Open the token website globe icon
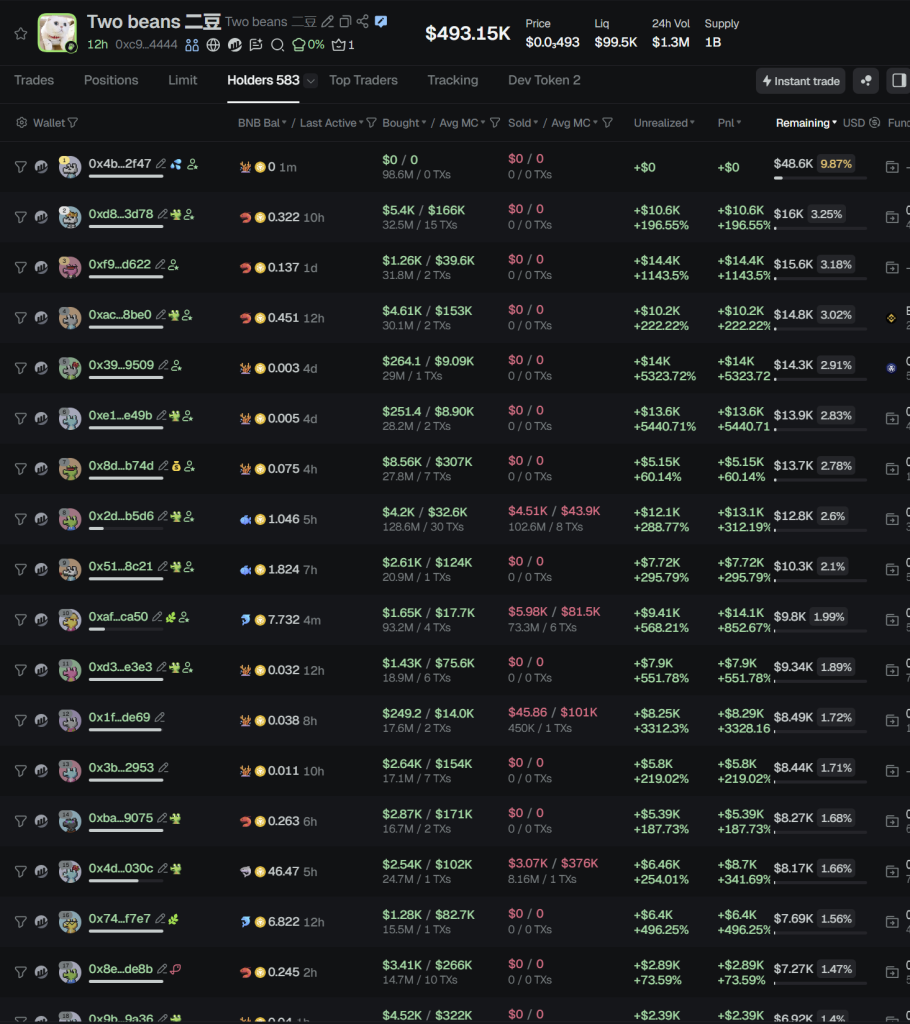This screenshot has width=910, height=1024. tap(215, 45)
